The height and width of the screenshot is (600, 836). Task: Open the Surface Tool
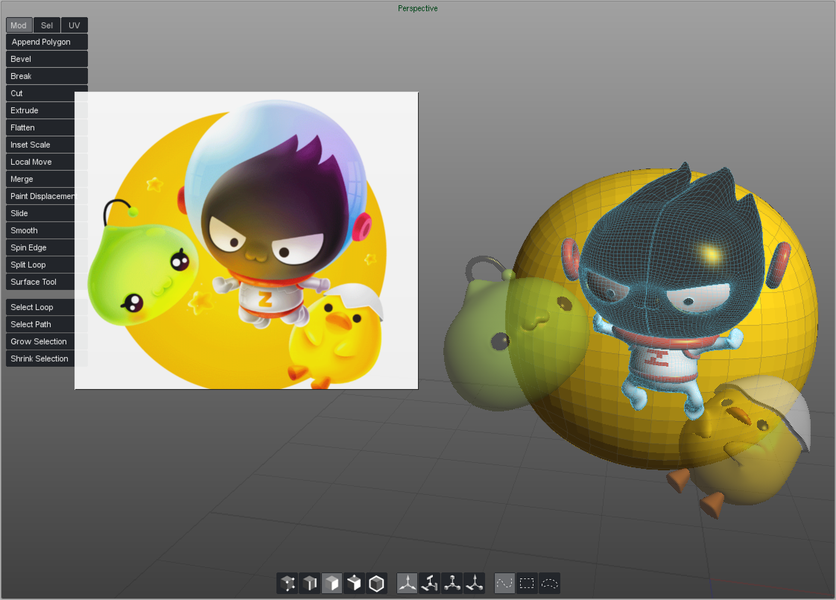click(x=41, y=282)
